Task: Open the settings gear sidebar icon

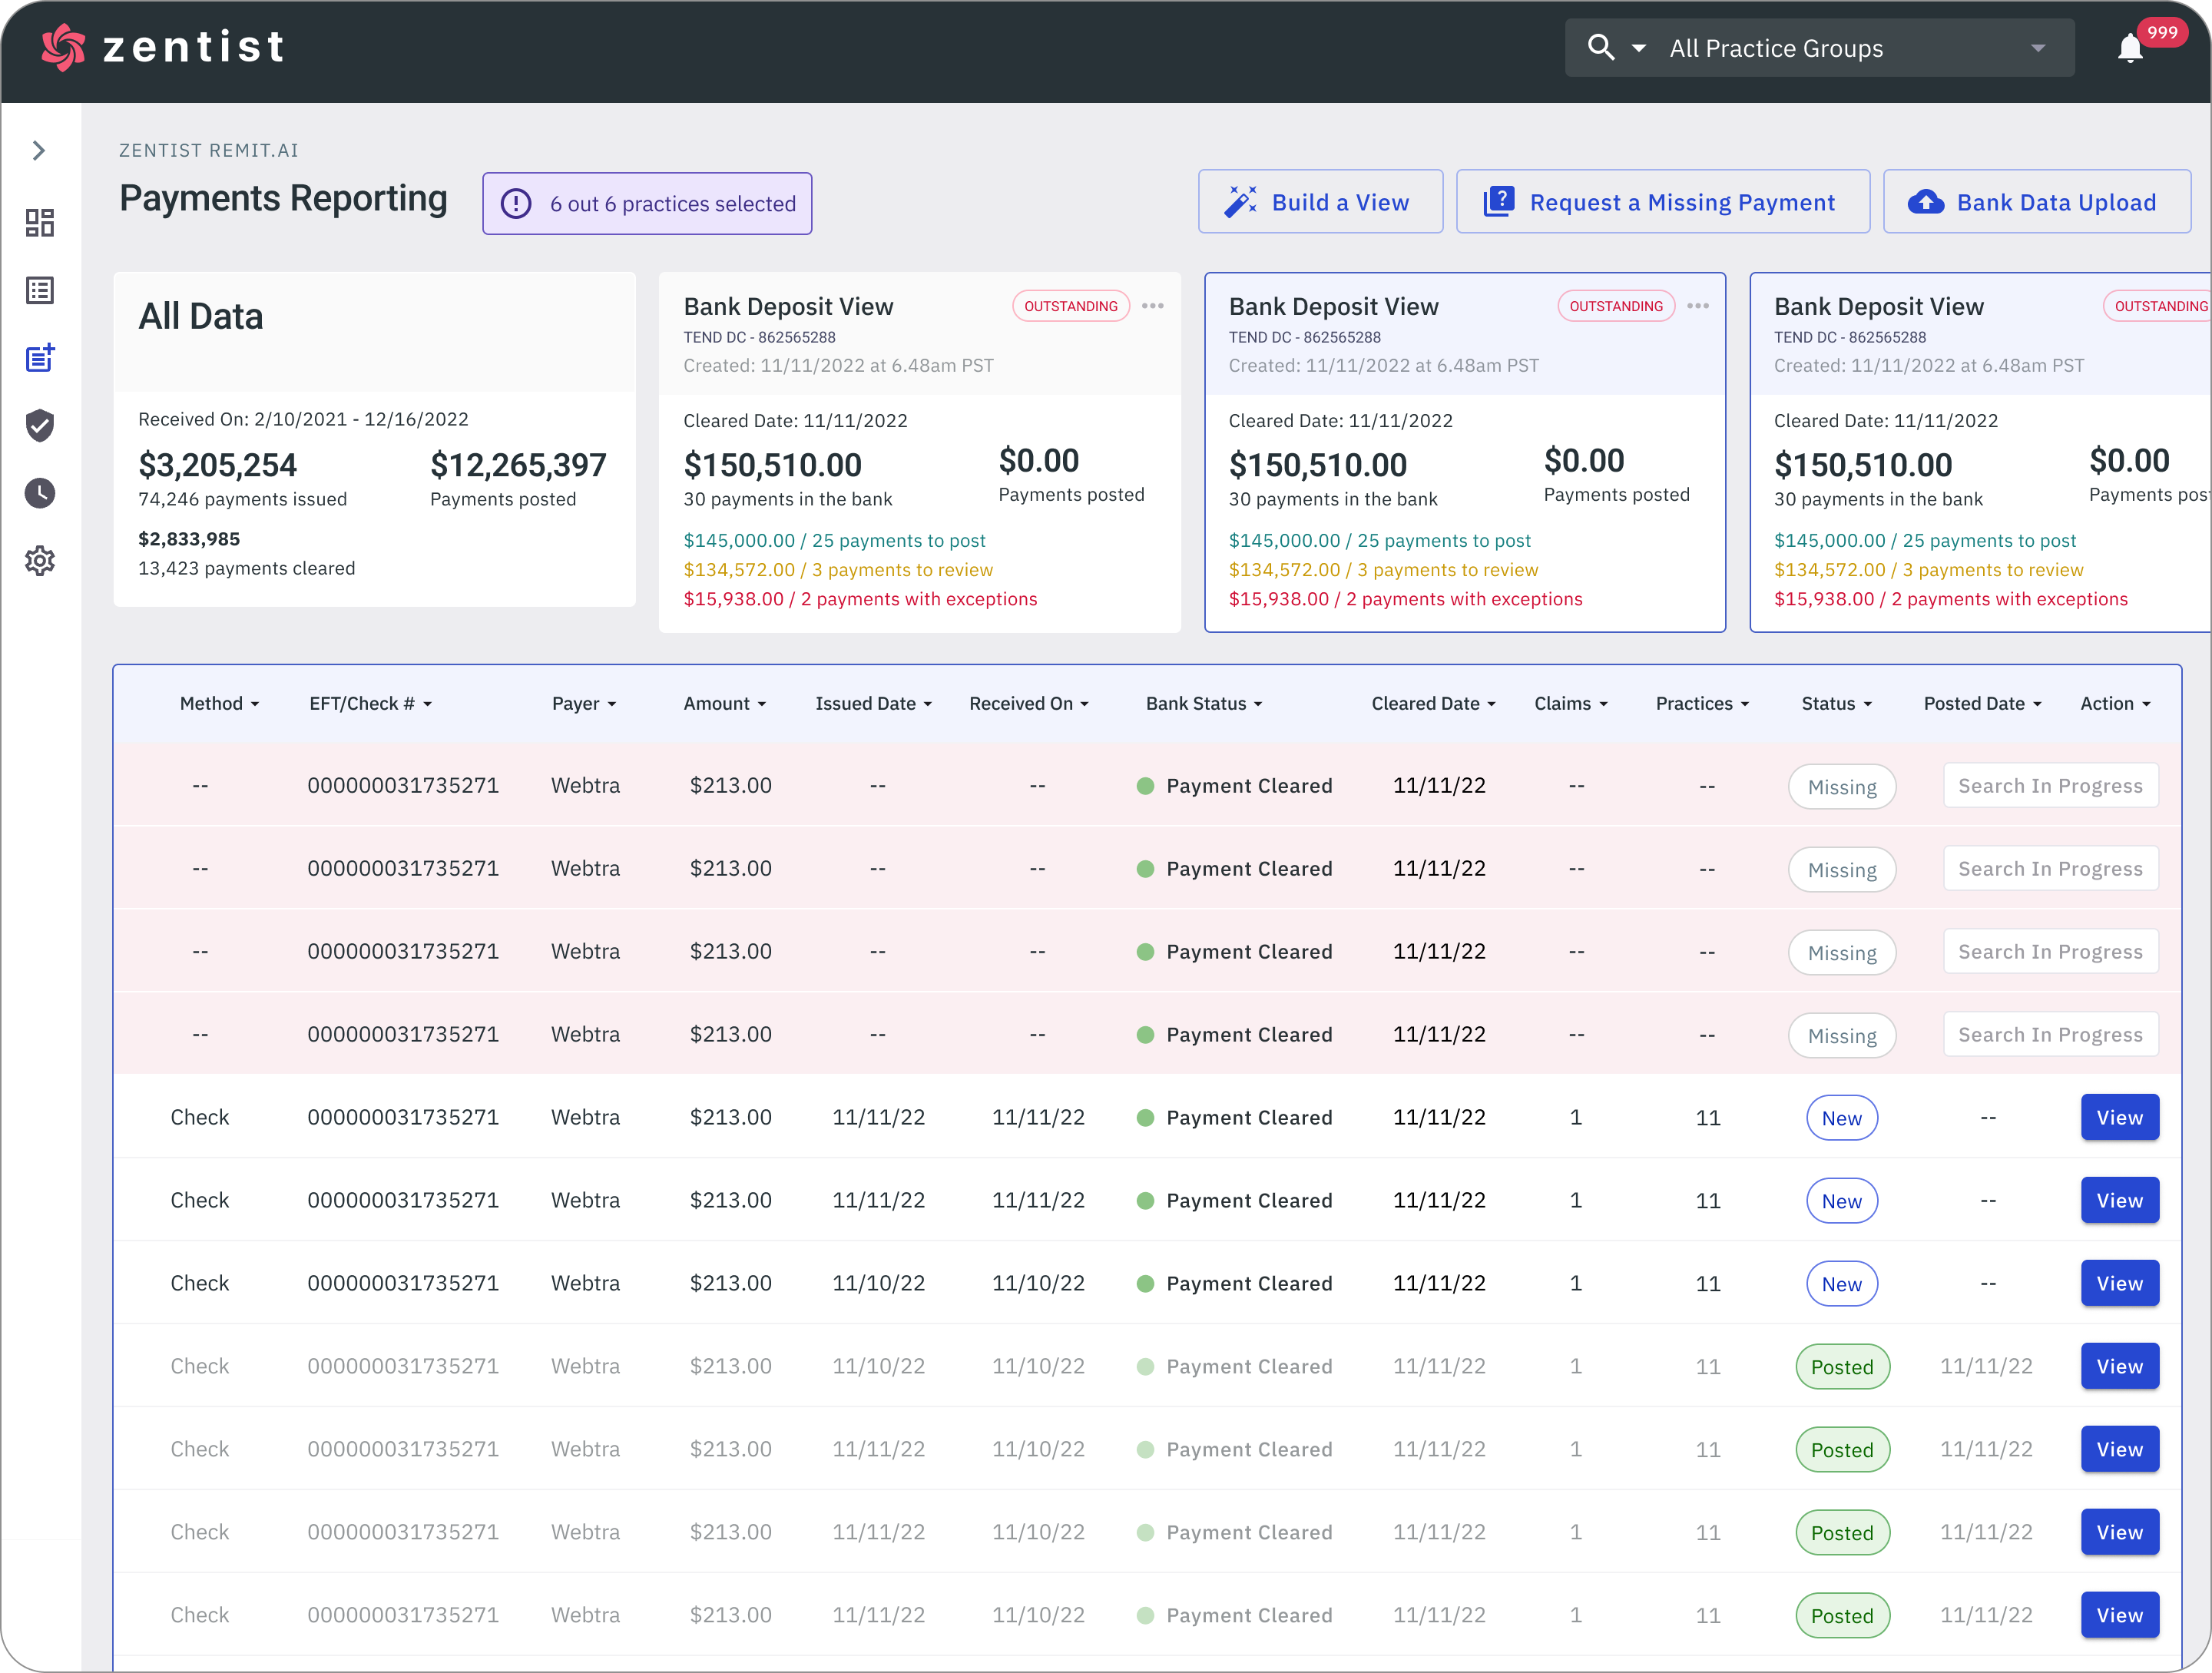Action: pyautogui.click(x=40, y=561)
